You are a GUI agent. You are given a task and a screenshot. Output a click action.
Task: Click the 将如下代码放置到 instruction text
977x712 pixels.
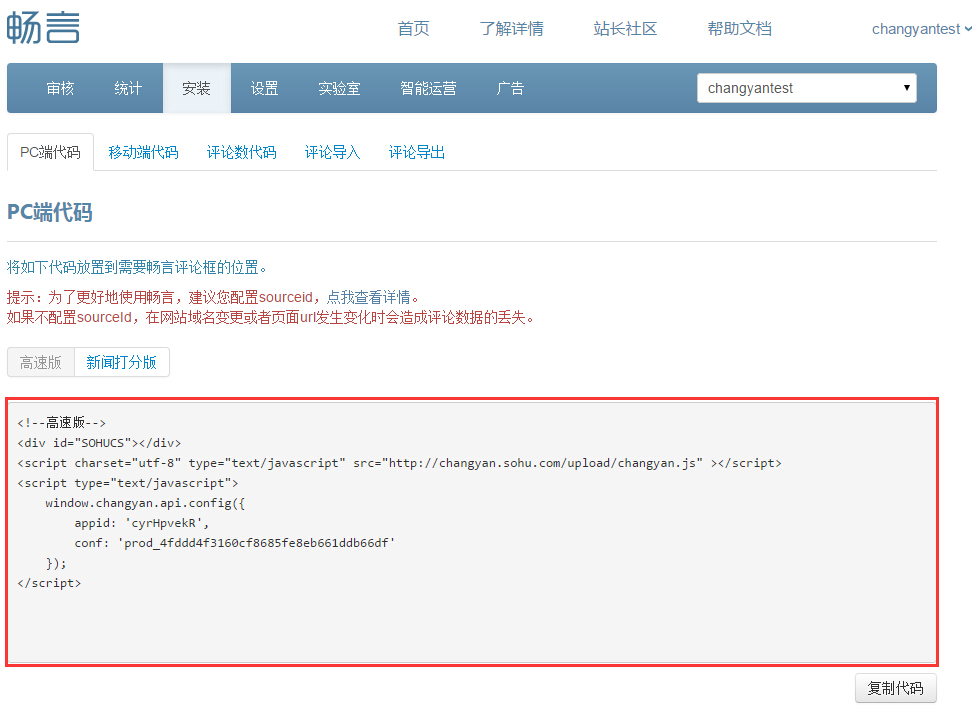[x=136, y=267]
